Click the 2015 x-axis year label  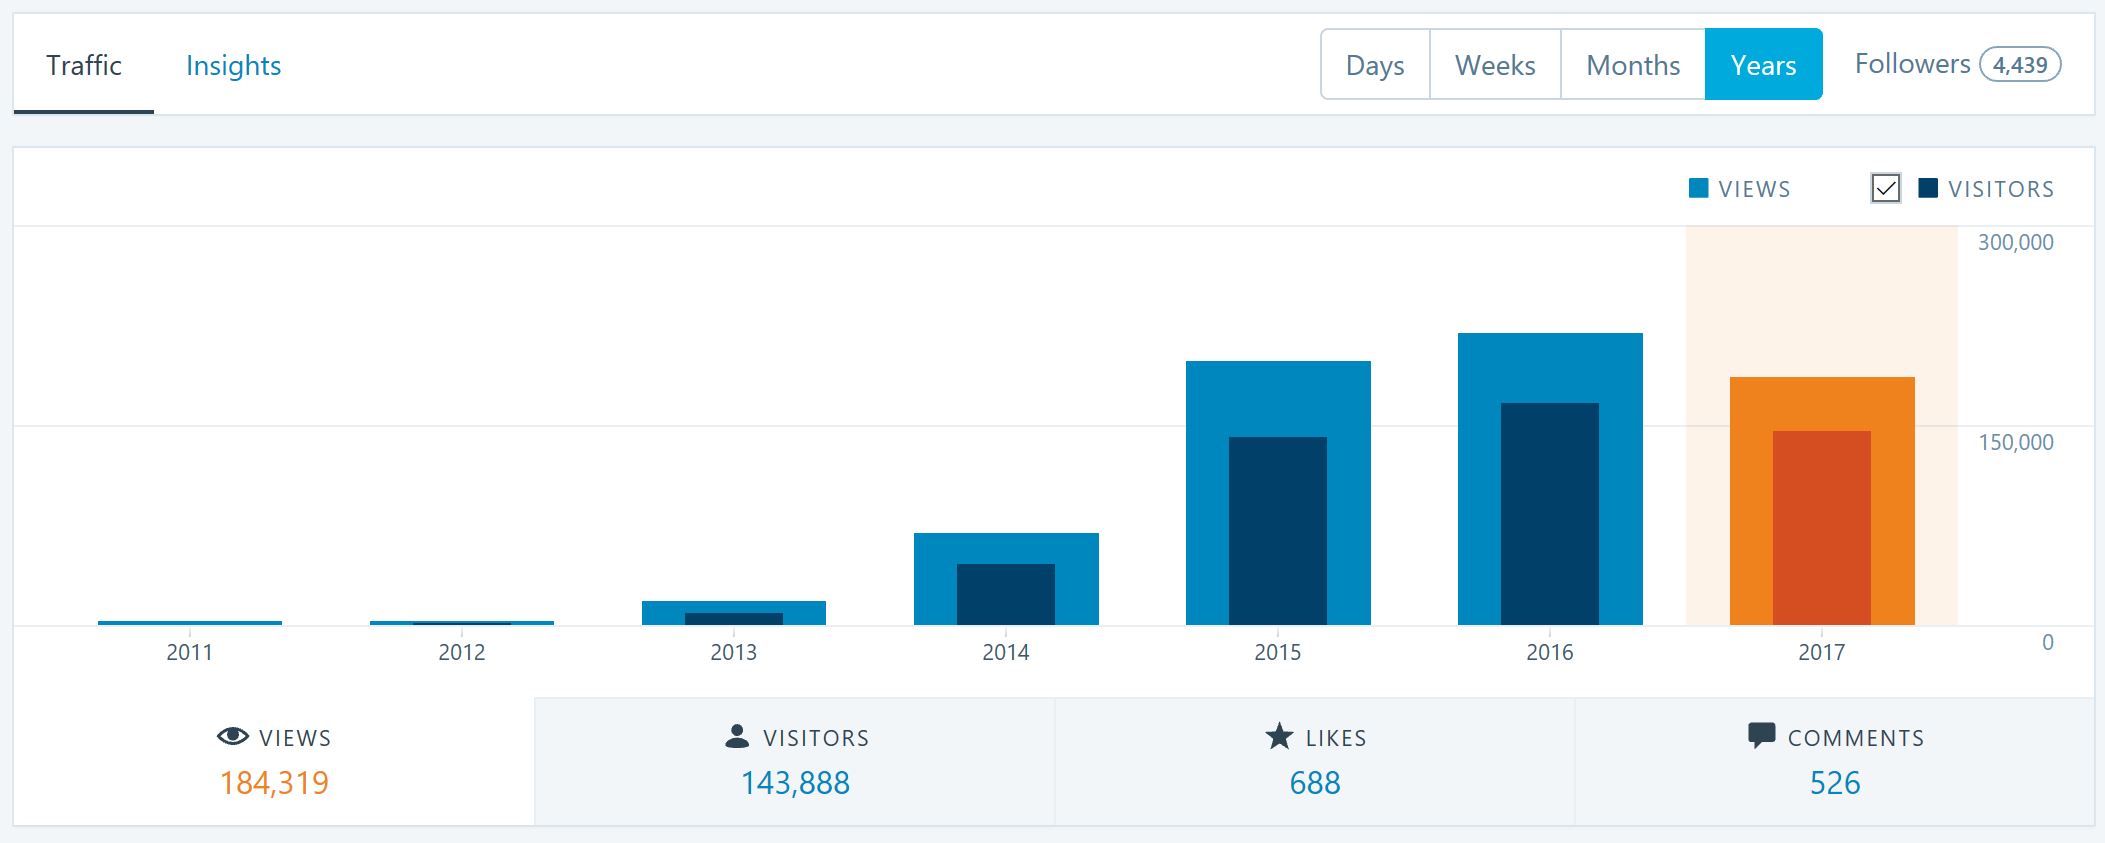click(x=1278, y=652)
